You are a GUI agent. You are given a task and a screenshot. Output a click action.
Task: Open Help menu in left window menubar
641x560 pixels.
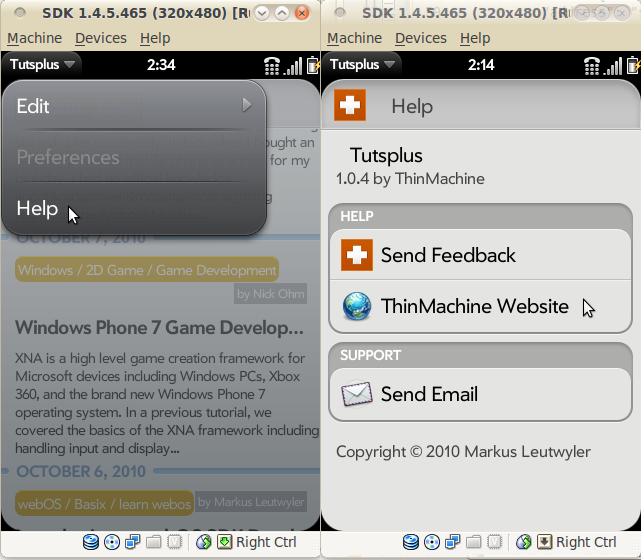pos(155,38)
